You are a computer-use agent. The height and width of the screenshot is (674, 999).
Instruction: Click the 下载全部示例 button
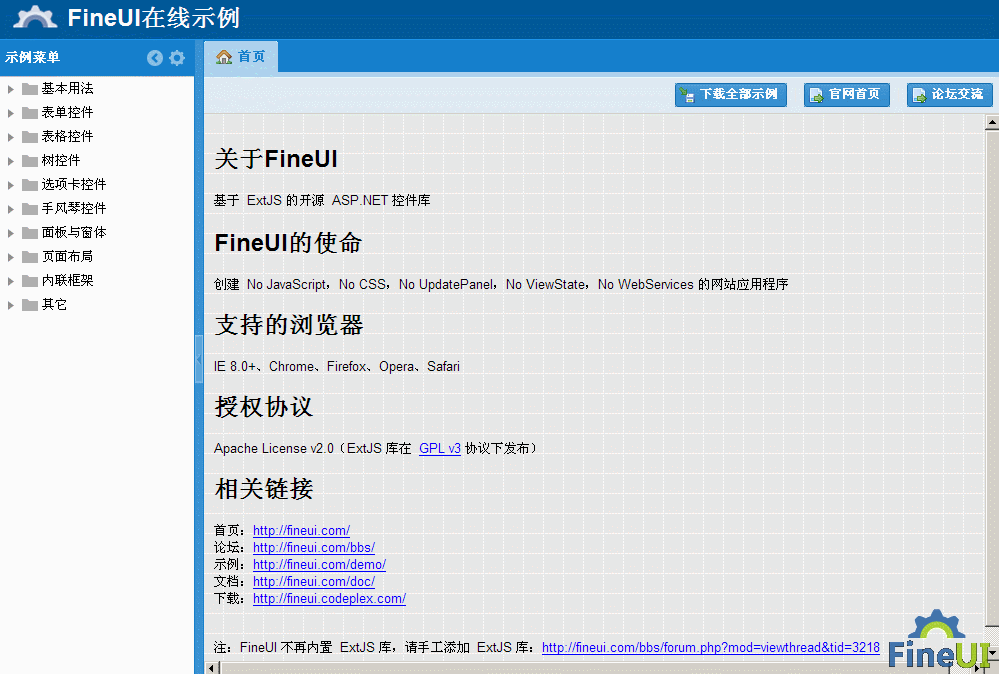pos(731,95)
